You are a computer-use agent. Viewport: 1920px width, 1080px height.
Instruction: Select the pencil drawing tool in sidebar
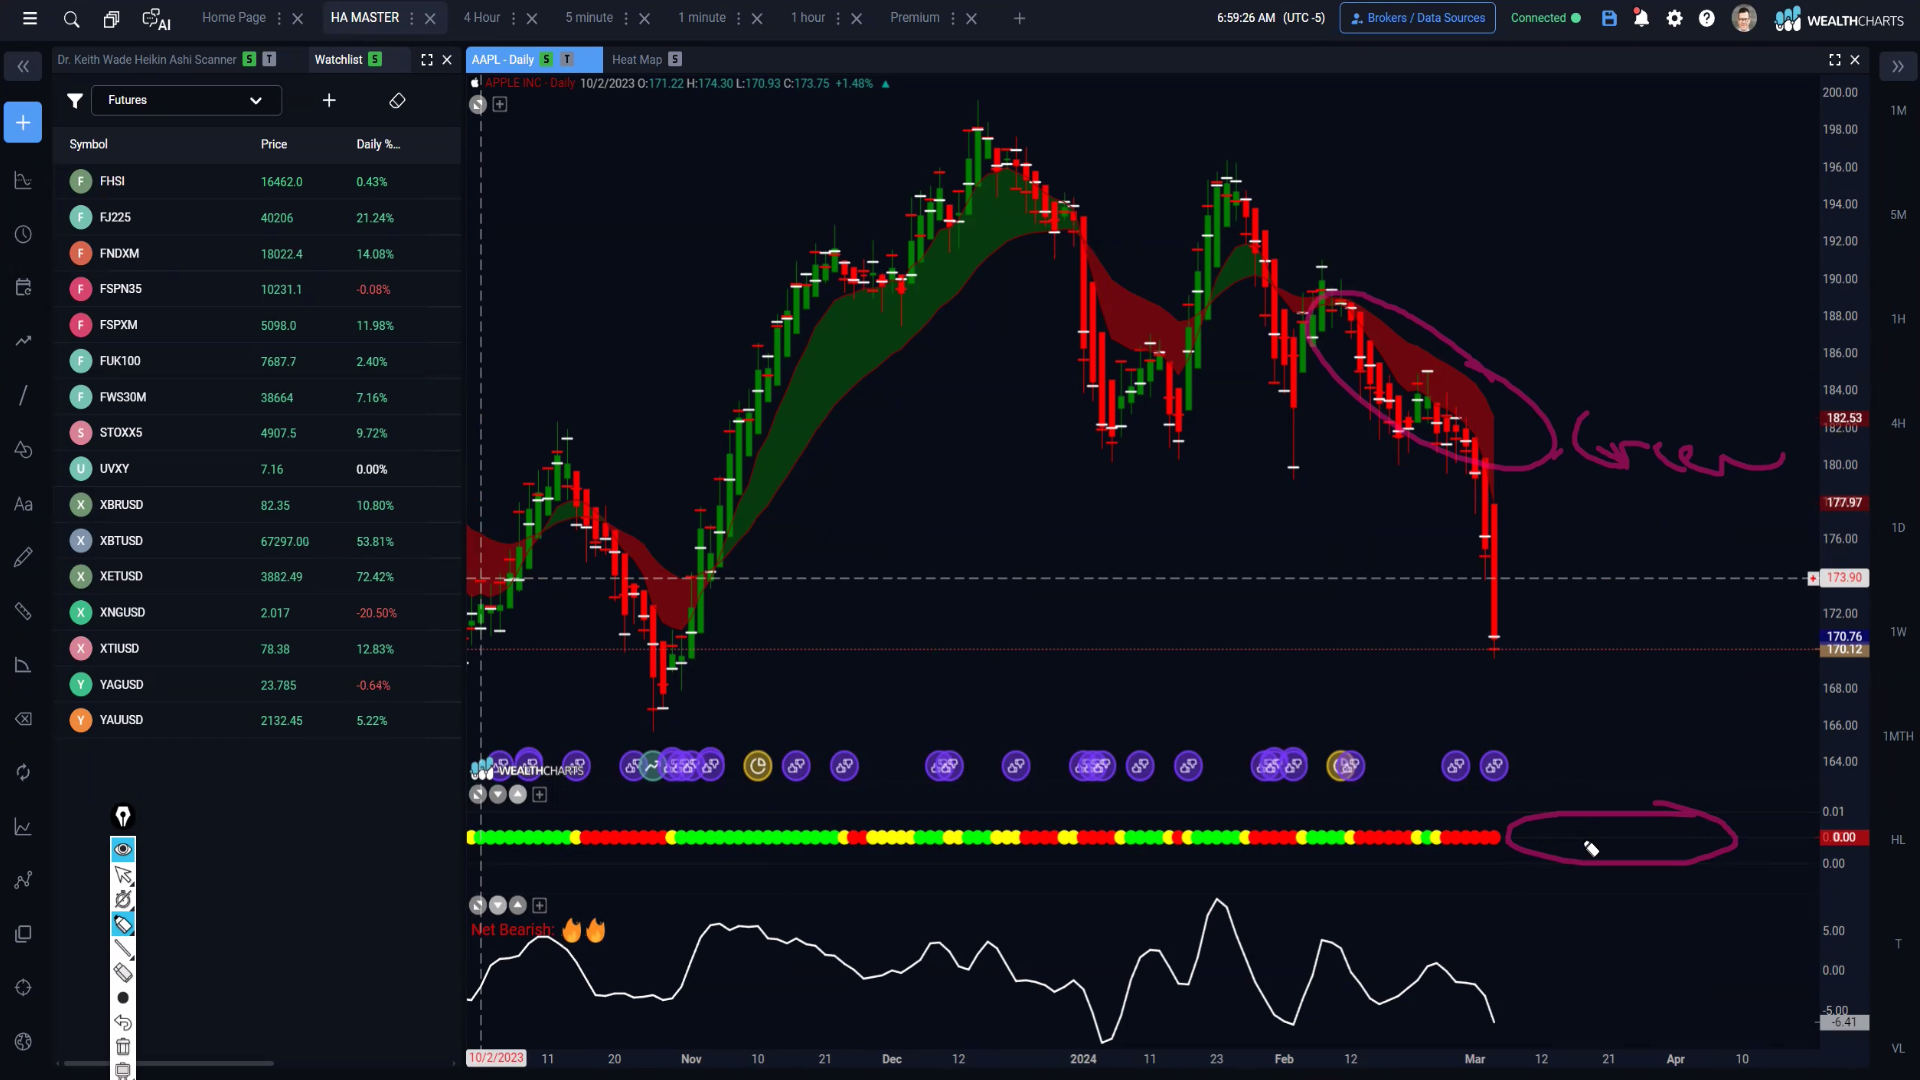23,557
